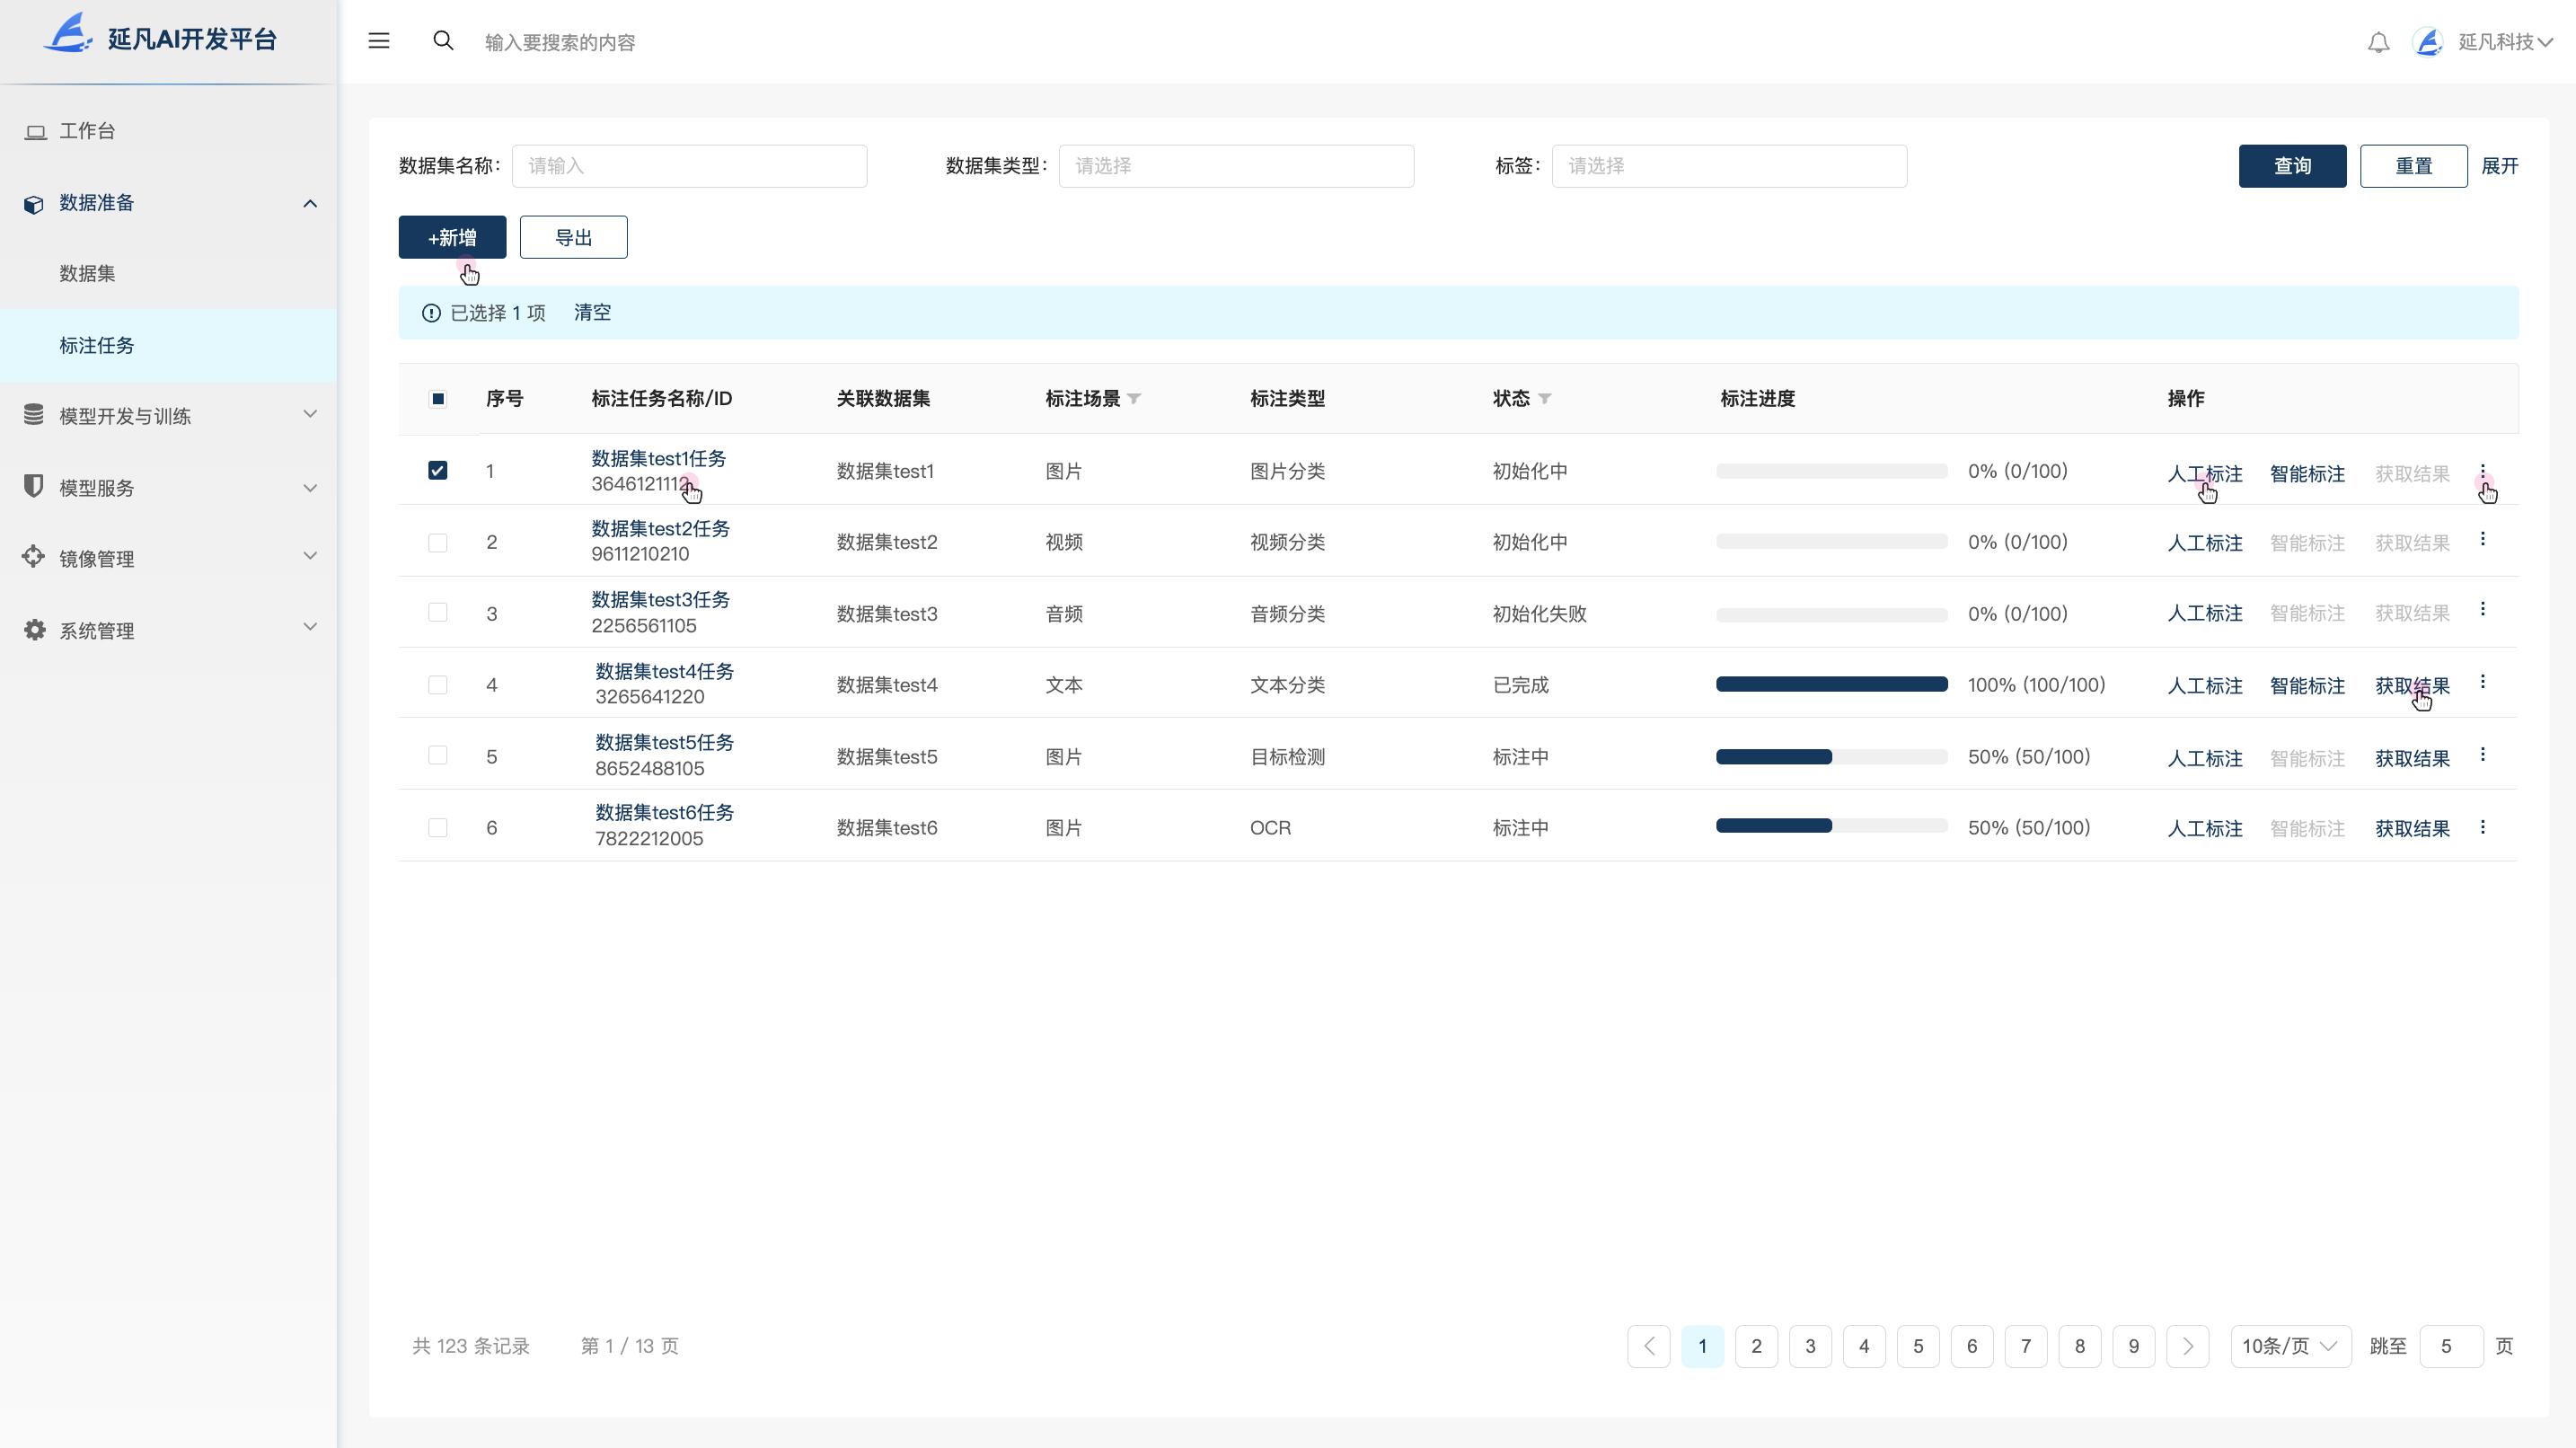The image size is (2576, 1448).
Task: Open more actions for 数据集test6任务 row
Action: 2482,827
